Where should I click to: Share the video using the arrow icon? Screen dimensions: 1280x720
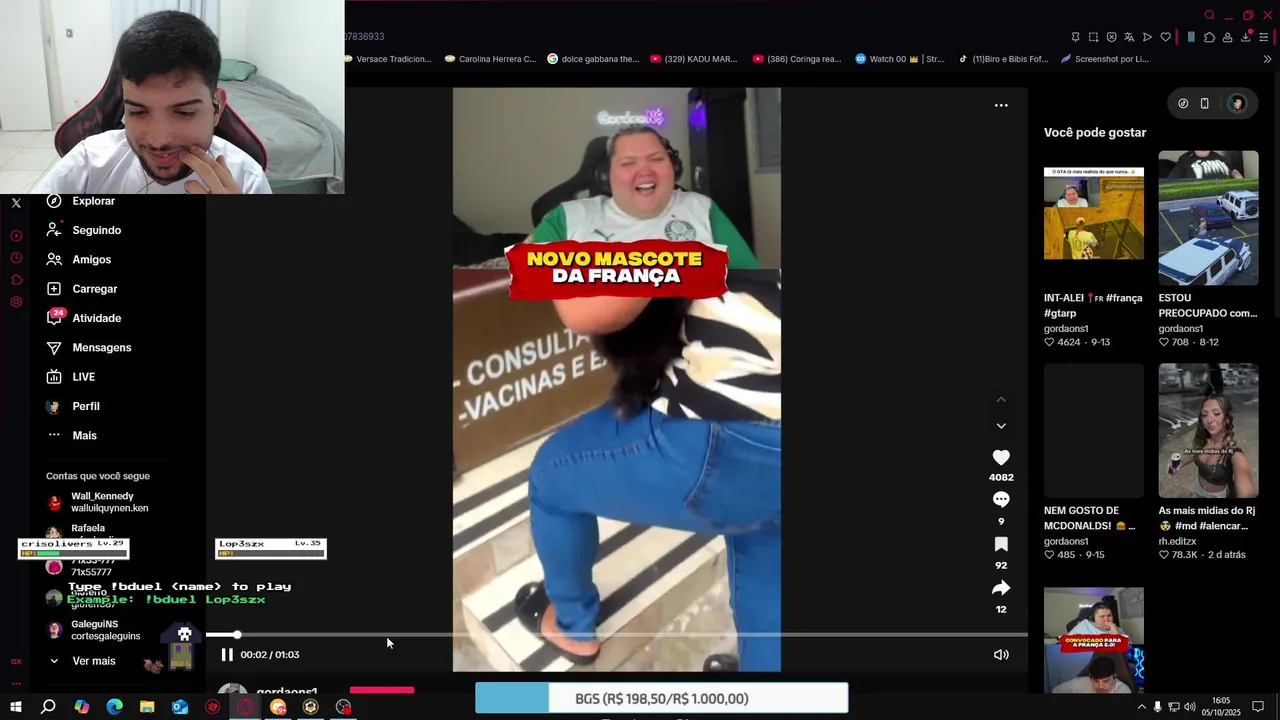click(1001, 588)
